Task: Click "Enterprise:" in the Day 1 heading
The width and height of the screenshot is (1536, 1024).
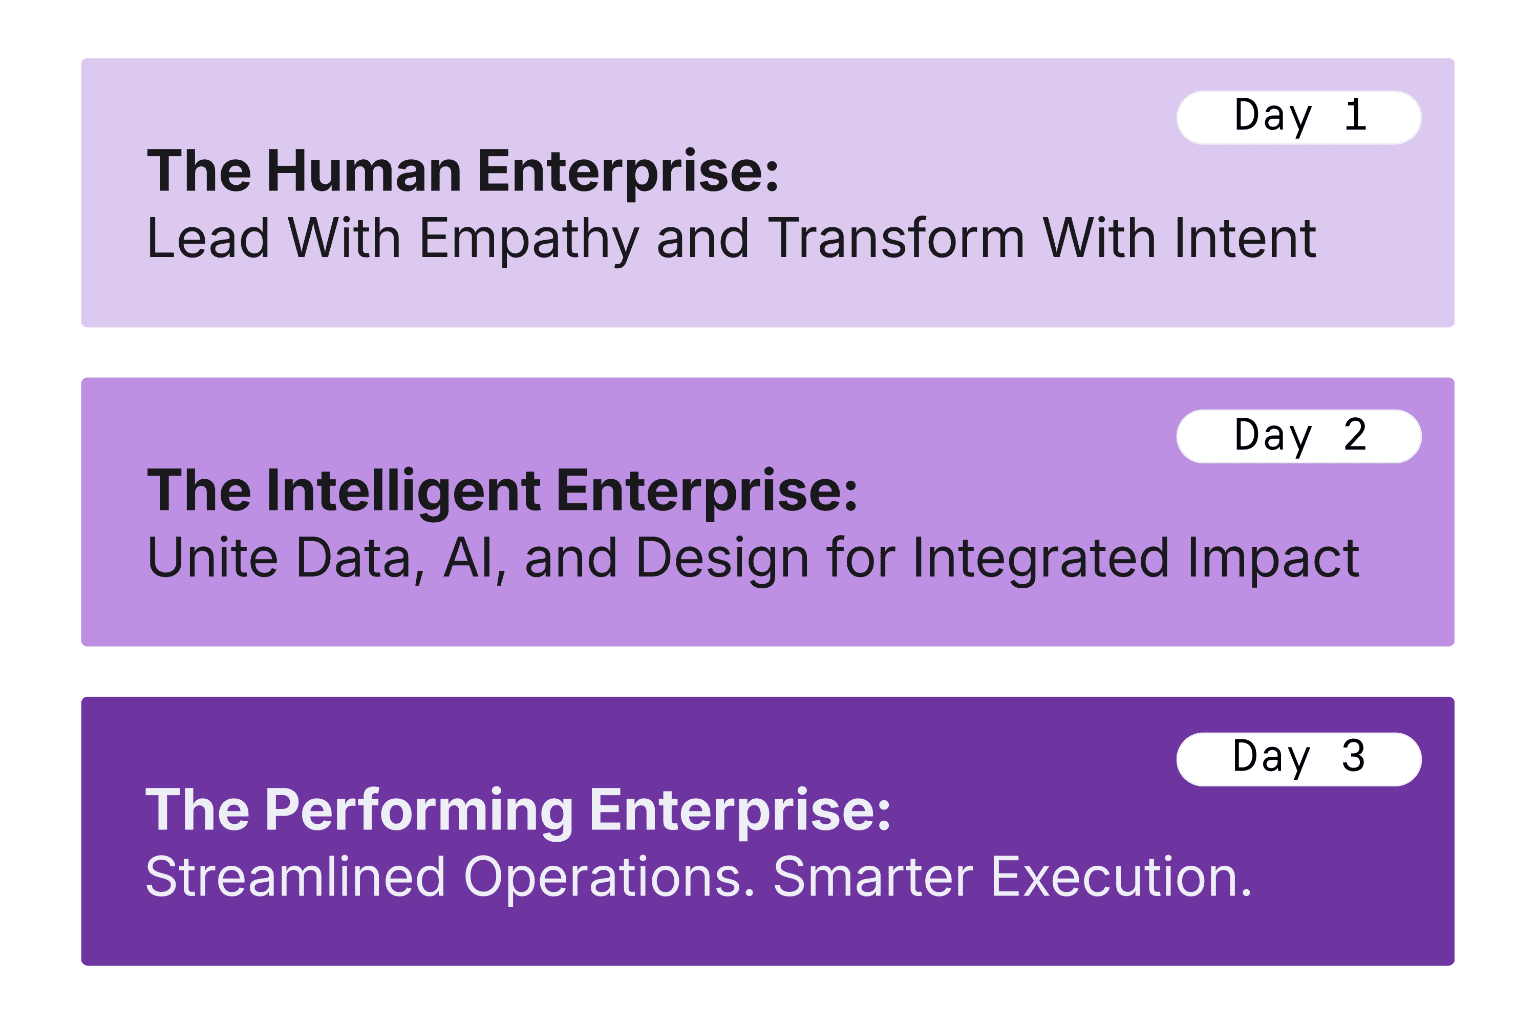Action: pyautogui.click(x=628, y=171)
